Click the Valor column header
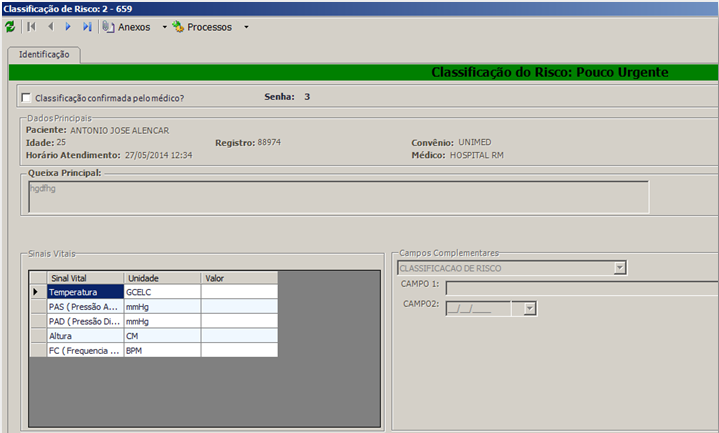The image size is (719, 433). (239, 278)
